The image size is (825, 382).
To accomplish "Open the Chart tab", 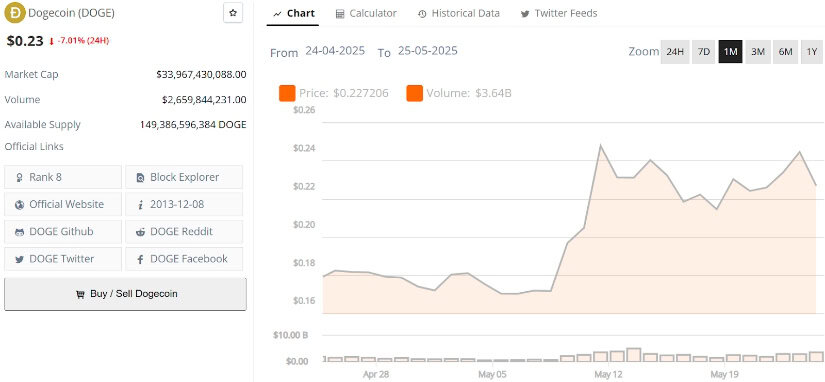I will pos(293,14).
